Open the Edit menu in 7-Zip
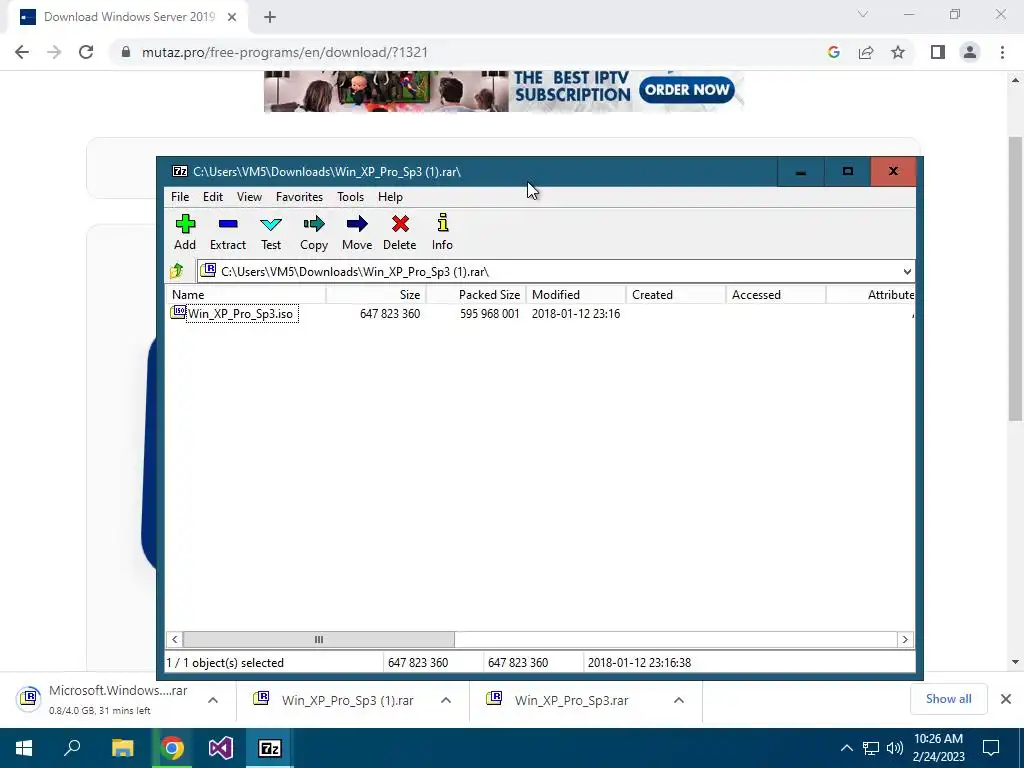 pyautogui.click(x=213, y=197)
